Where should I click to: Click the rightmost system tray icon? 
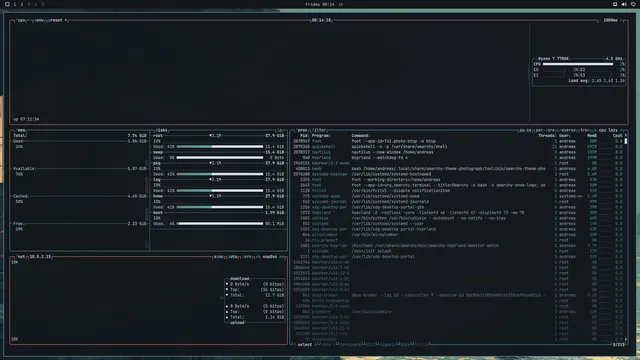pyautogui.click(x=633, y=4)
